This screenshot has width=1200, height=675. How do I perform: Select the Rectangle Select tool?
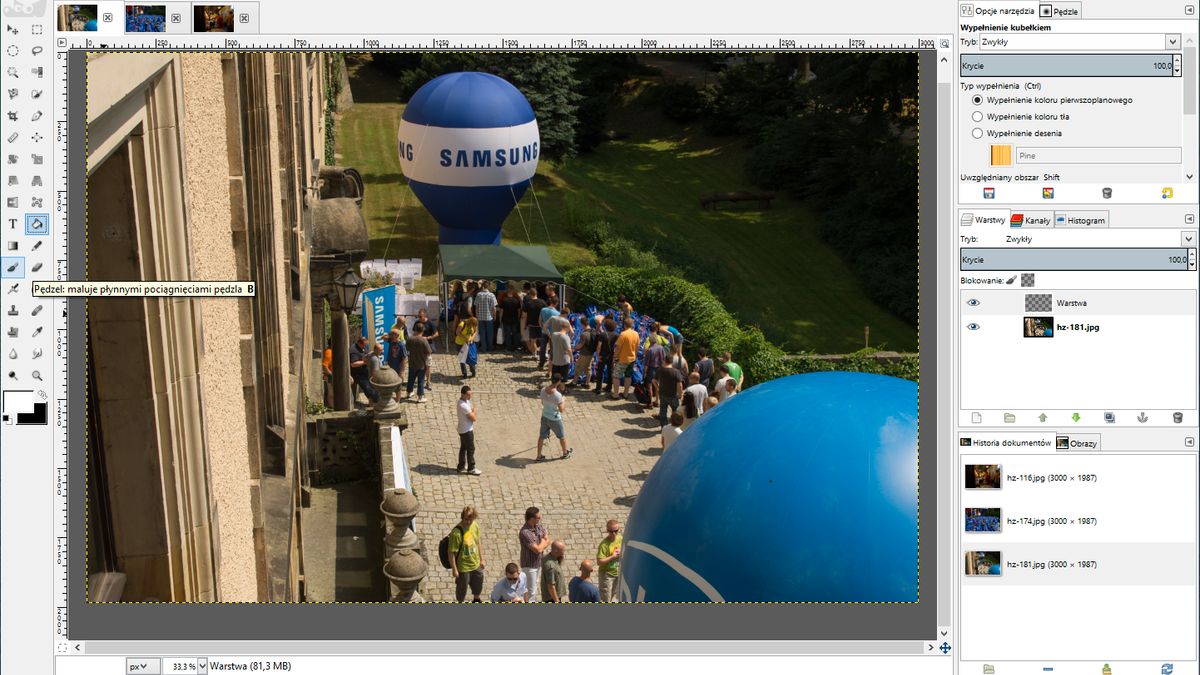37,30
